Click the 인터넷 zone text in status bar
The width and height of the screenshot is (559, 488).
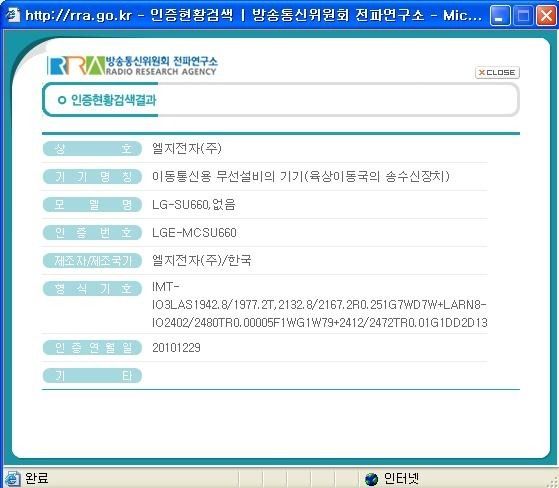401,478
